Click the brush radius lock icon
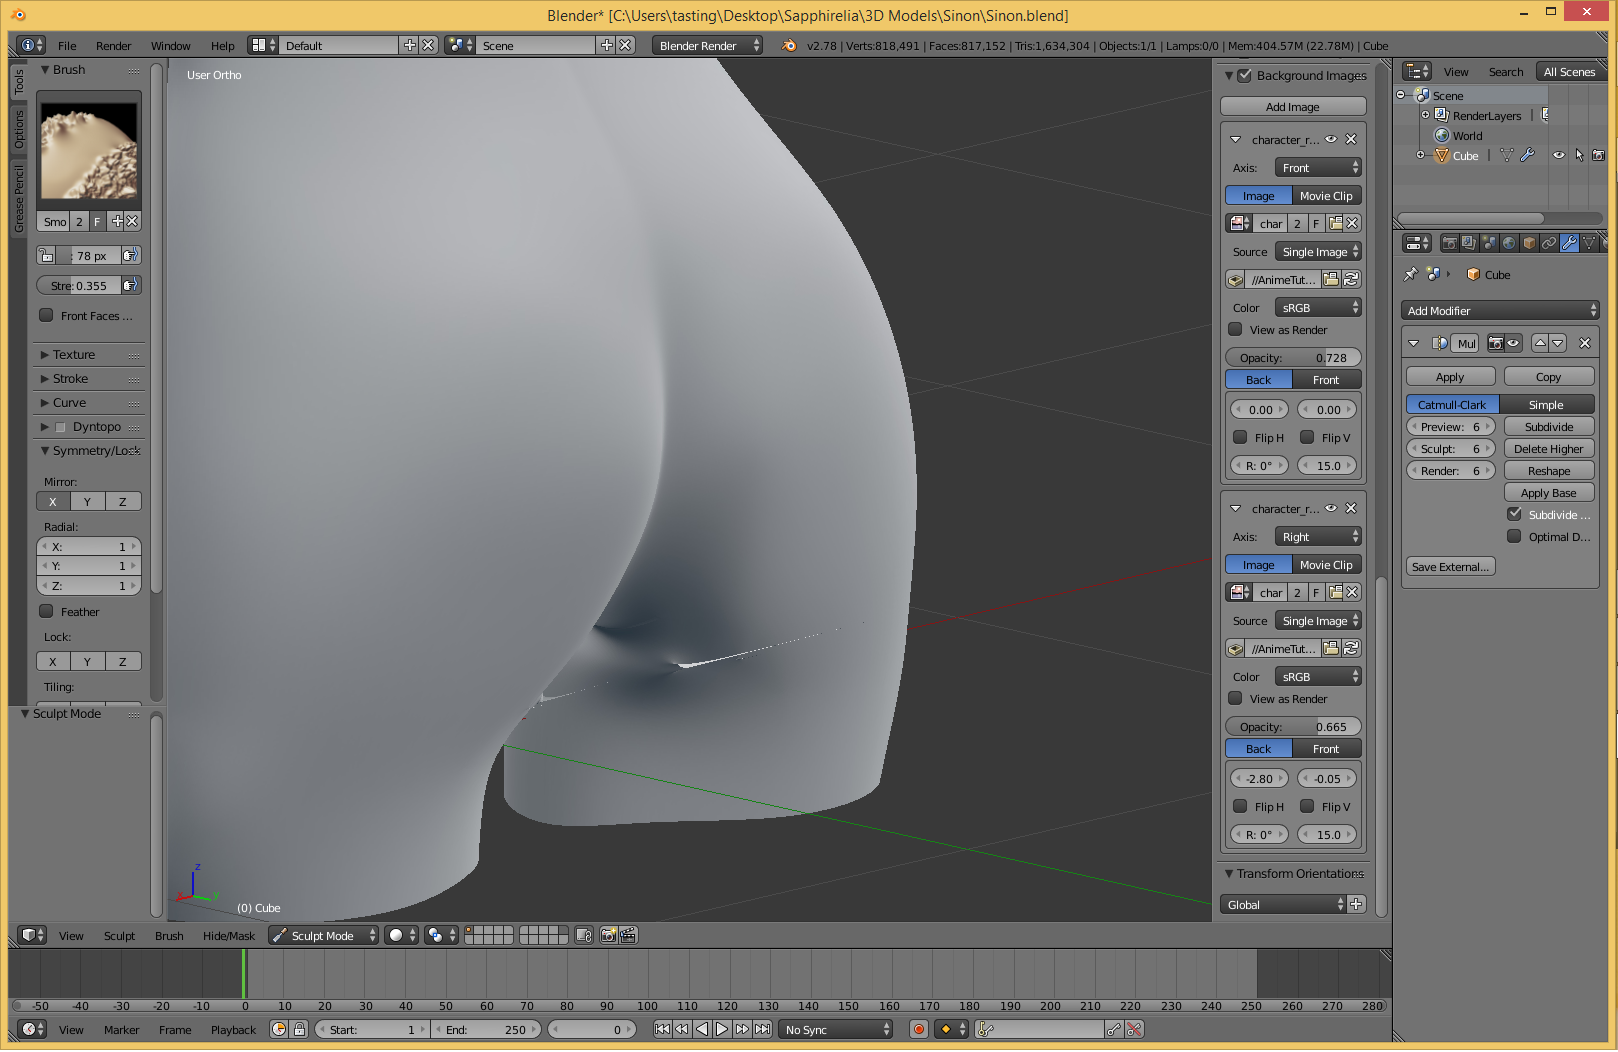This screenshot has height=1052, width=1618. [47, 255]
